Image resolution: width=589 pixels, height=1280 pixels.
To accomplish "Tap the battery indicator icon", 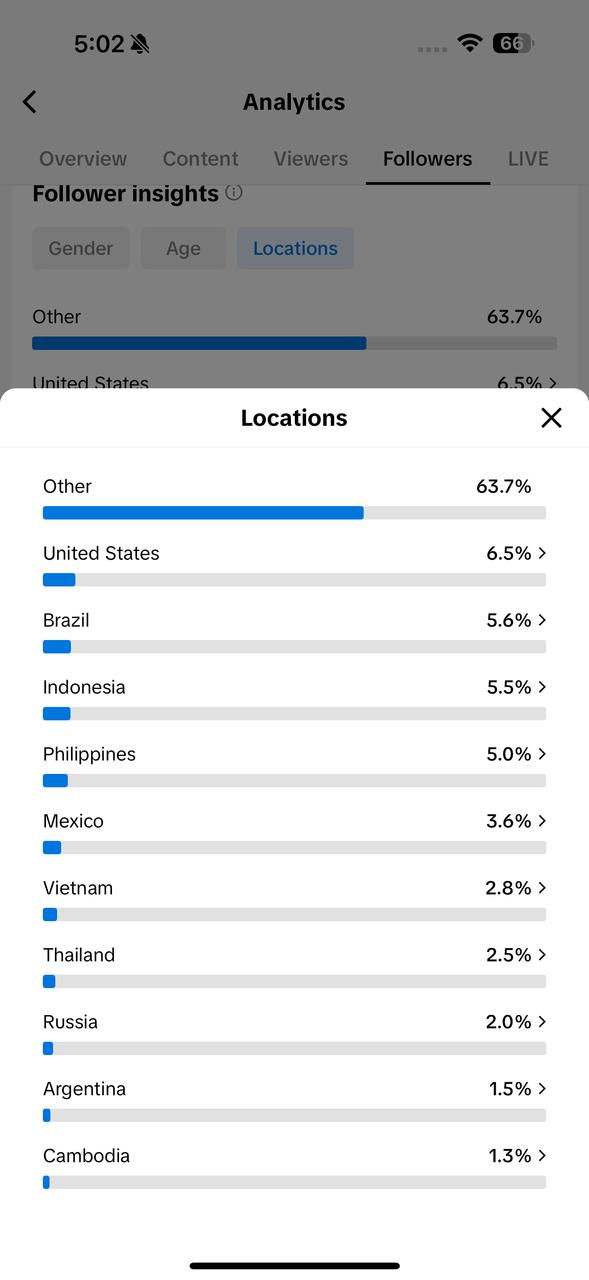I will pyautogui.click(x=514, y=43).
